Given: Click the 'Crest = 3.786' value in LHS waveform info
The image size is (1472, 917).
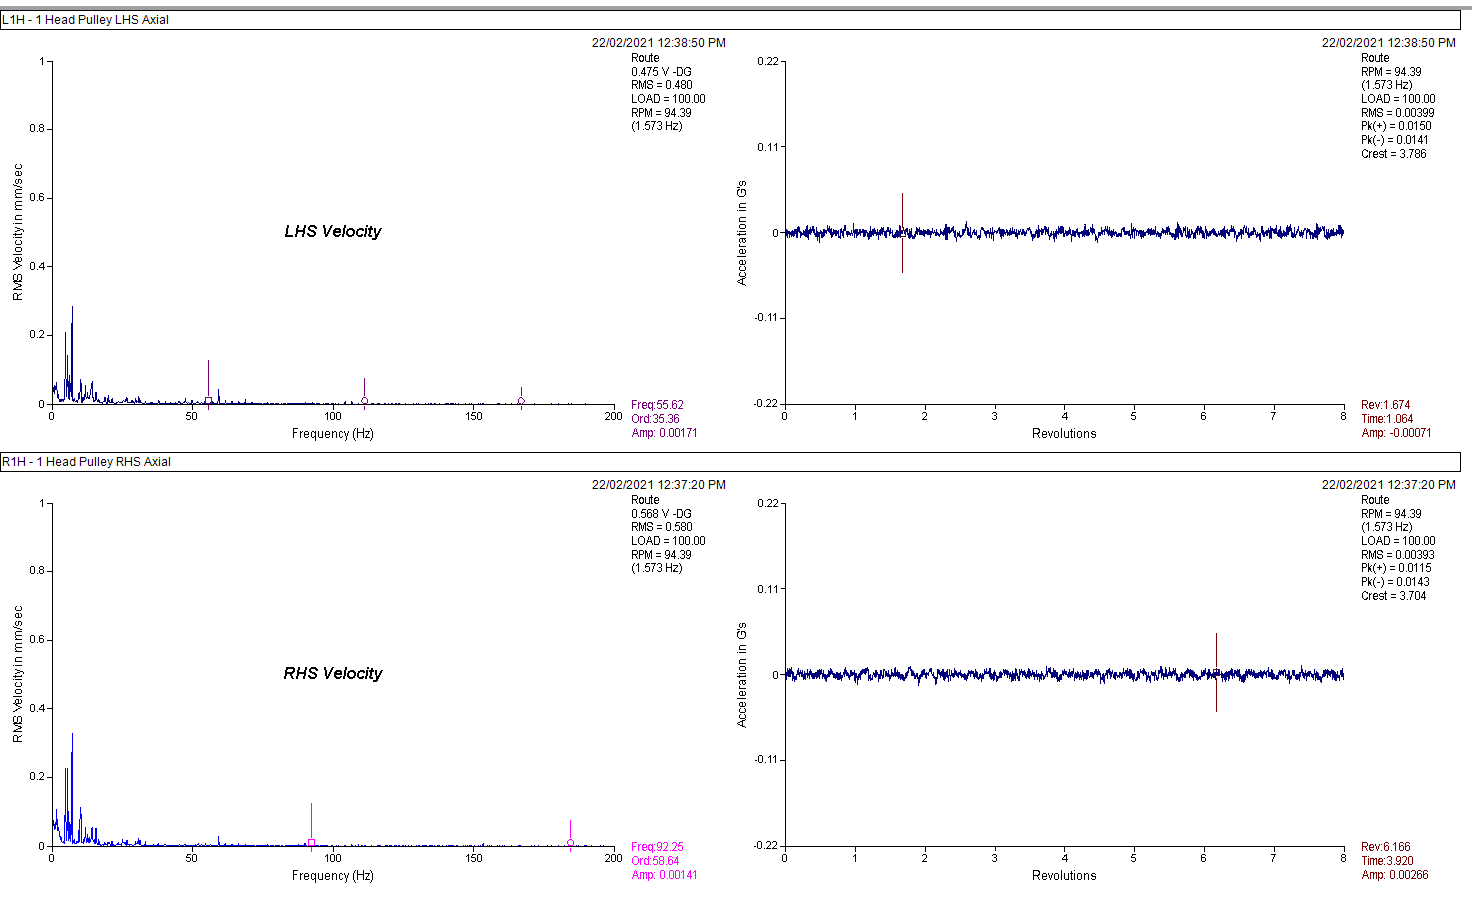Looking at the screenshot, I should [1393, 154].
